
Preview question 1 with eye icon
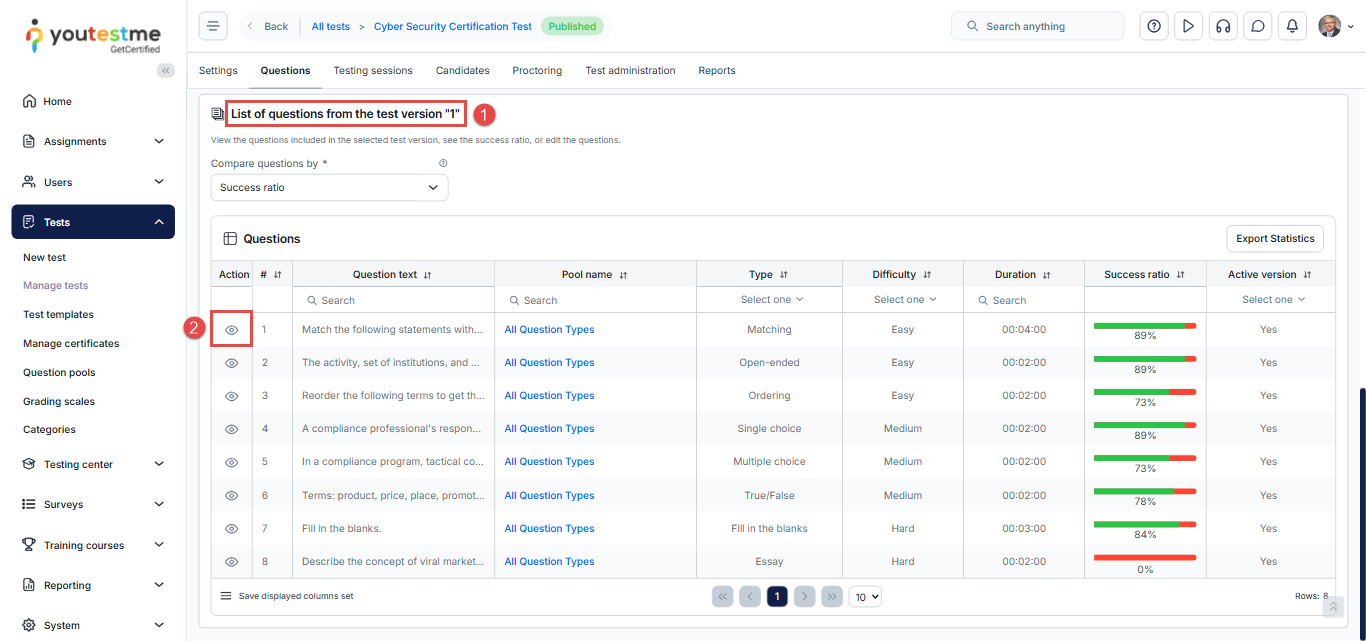(x=231, y=330)
